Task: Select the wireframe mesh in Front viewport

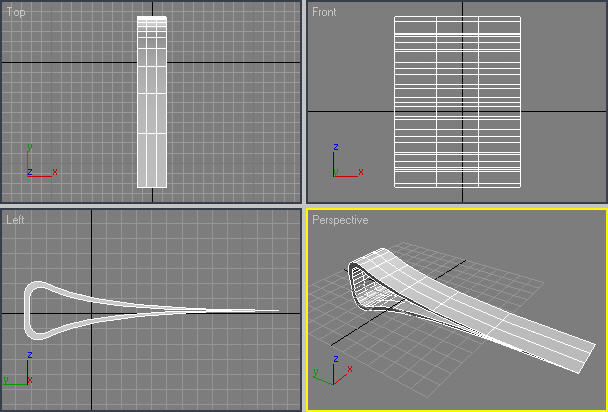Action: pyautogui.click(x=457, y=102)
